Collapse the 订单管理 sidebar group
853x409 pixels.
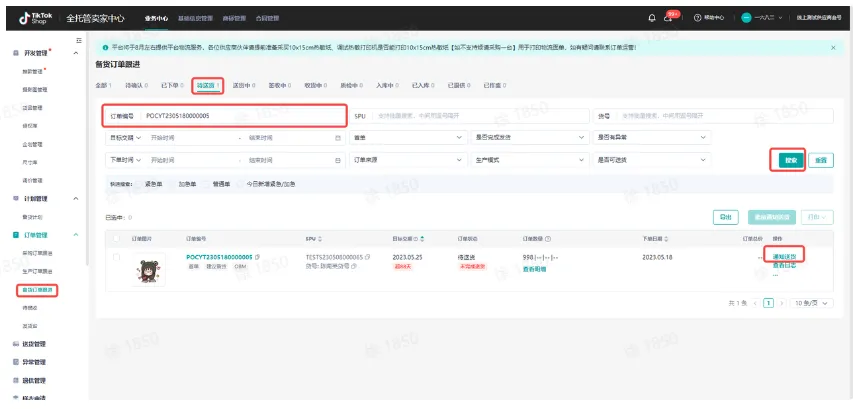(x=76, y=235)
